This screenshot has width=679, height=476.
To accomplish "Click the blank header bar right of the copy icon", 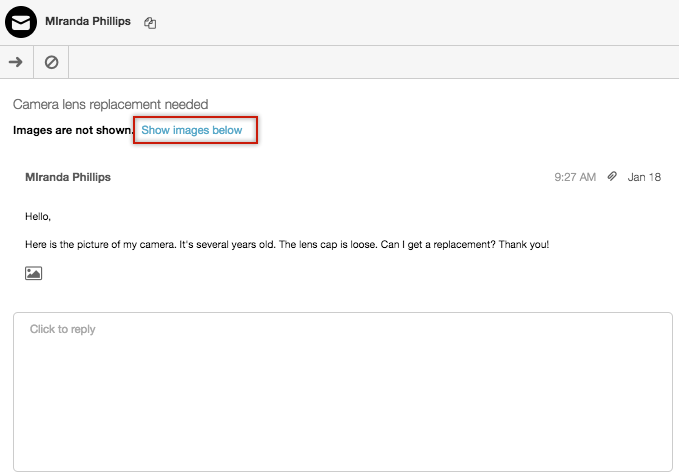I will pyautogui.click(x=418, y=22).
